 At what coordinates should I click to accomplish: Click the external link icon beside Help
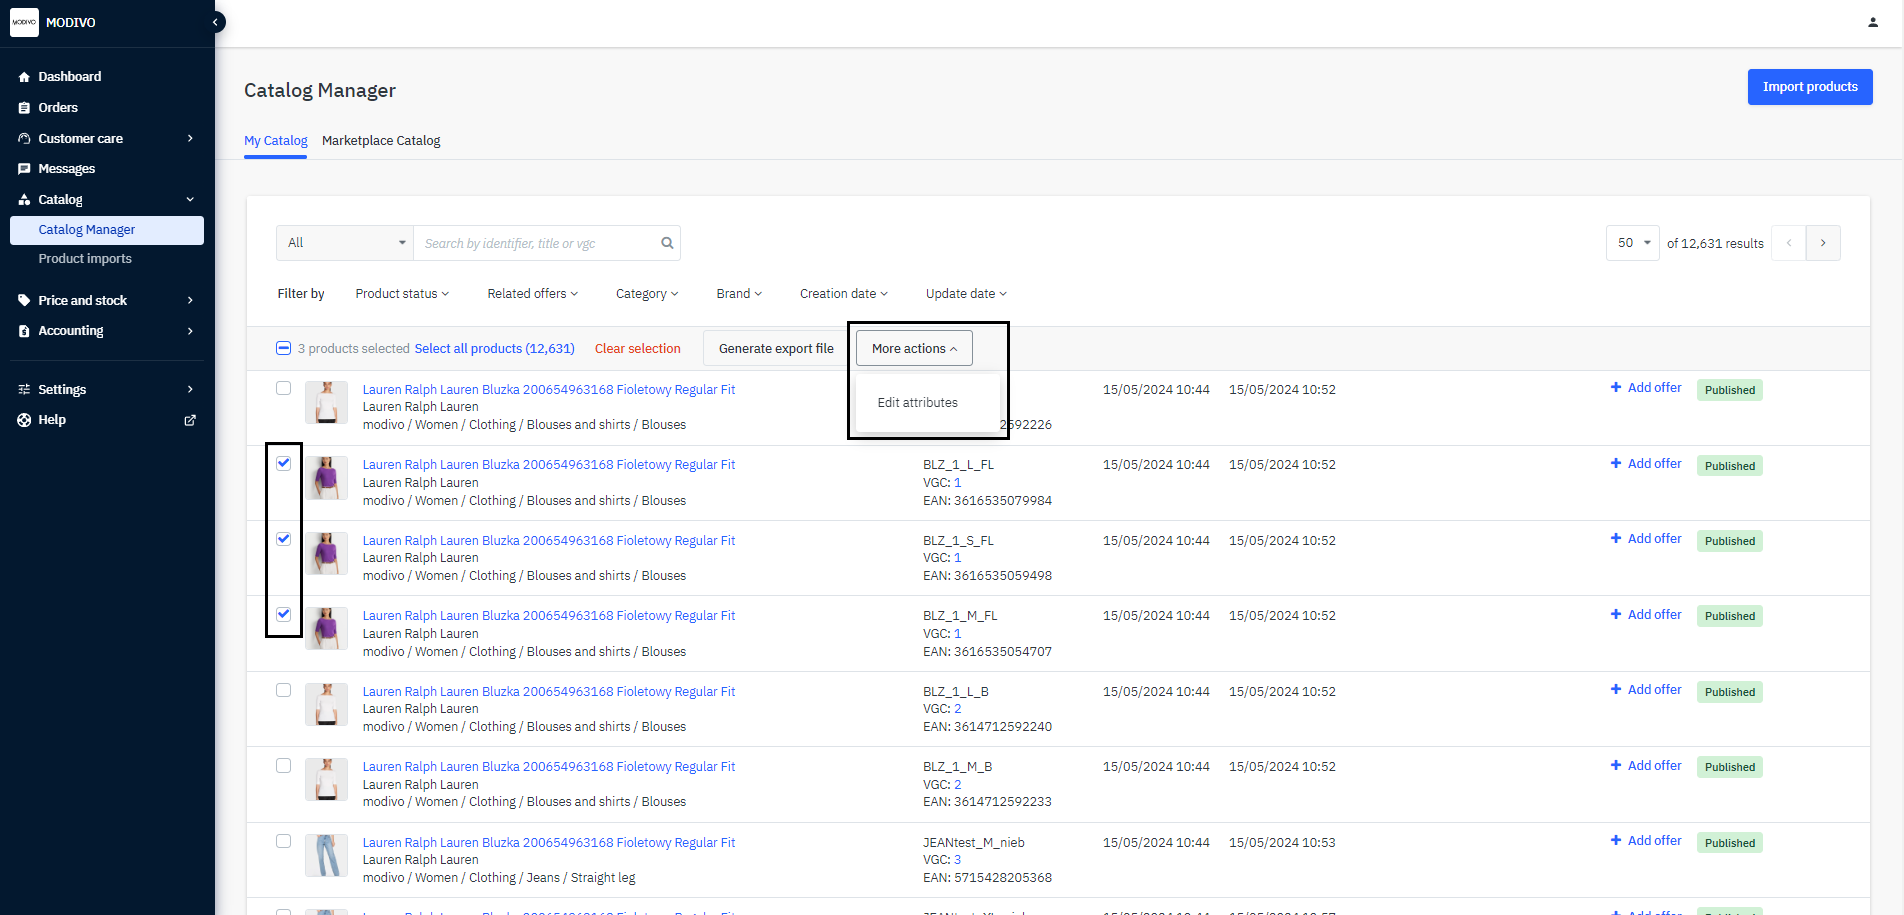click(x=190, y=420)
